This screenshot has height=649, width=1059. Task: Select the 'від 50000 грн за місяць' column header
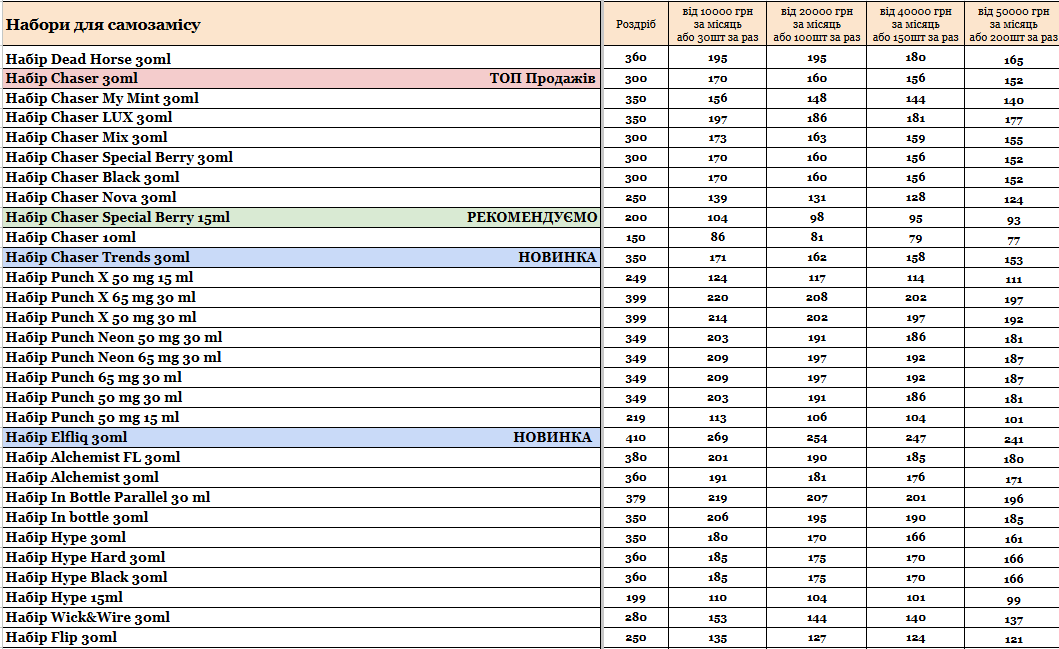(1013, 24)
